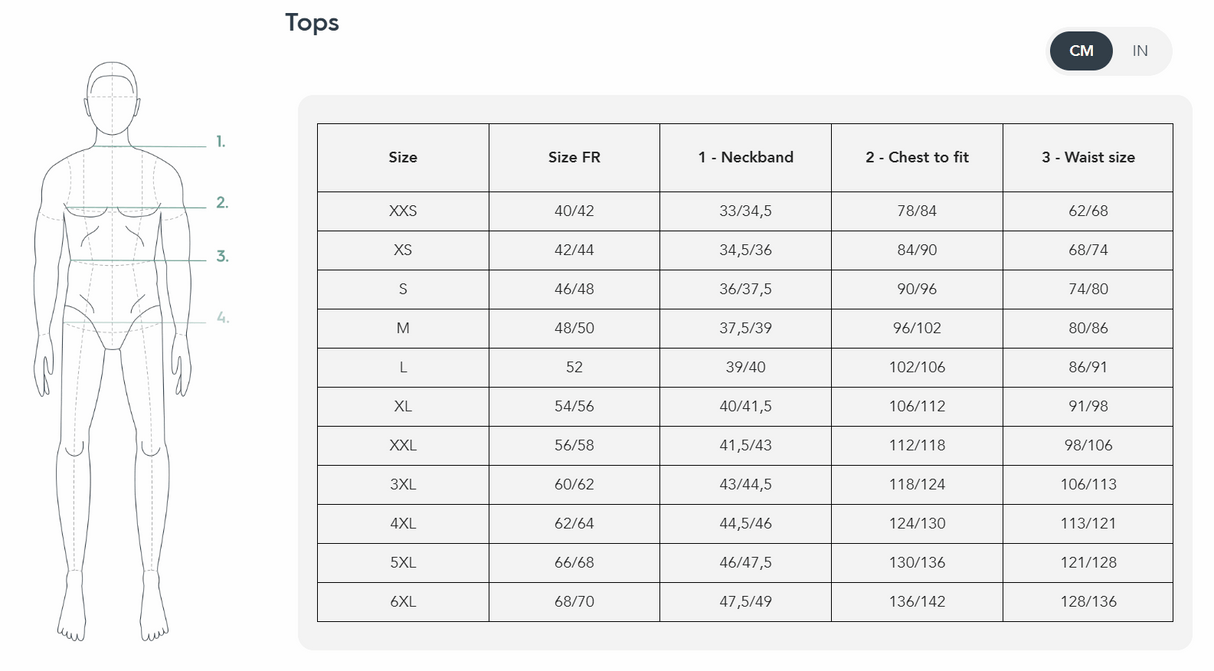Click the 98/106 waist measurement cell

point(1088,445)
